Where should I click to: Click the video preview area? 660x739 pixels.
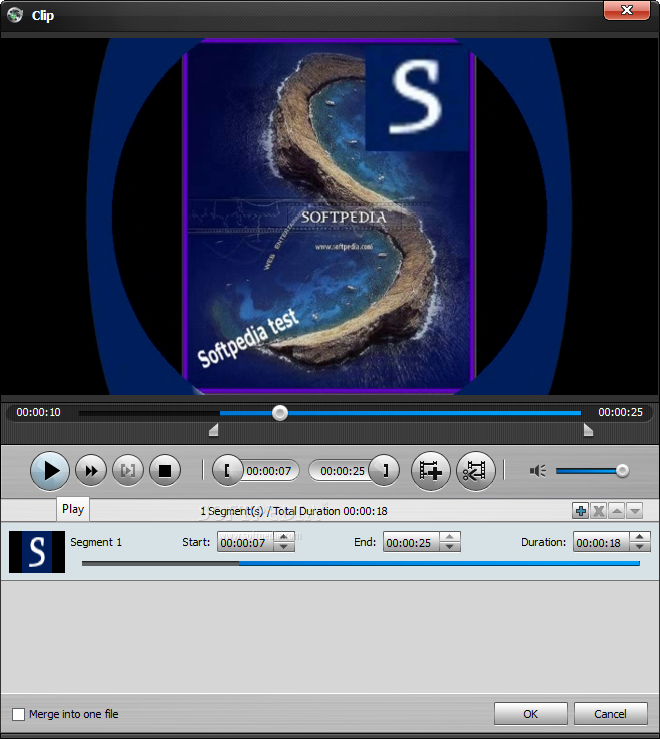(x=330, y=216)
